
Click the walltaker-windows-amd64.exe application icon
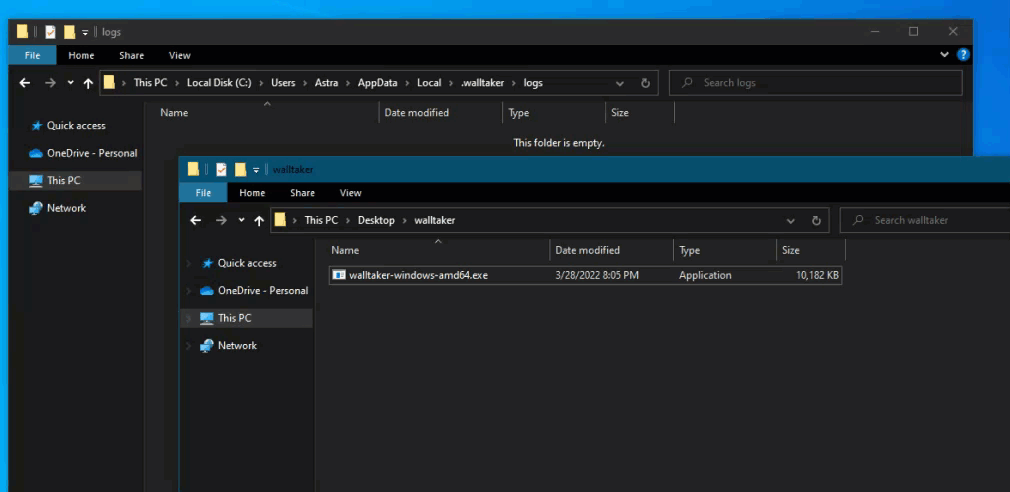(339, 275)
